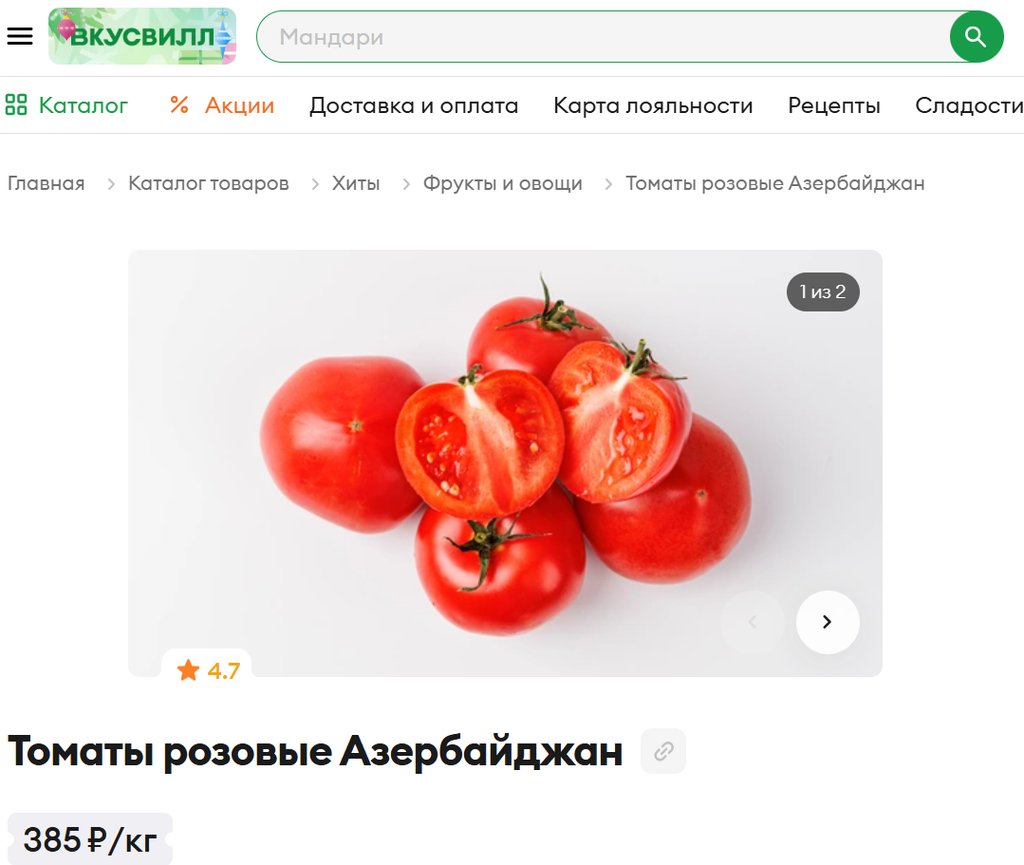Screen dimensions: 1024x865
Task: Open the hamburger menu
Action: [x=20, y=36]
